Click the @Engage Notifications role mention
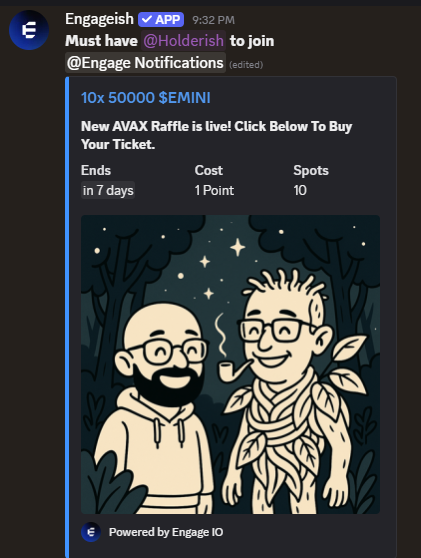The image size is (421, 558). (145, 63)
